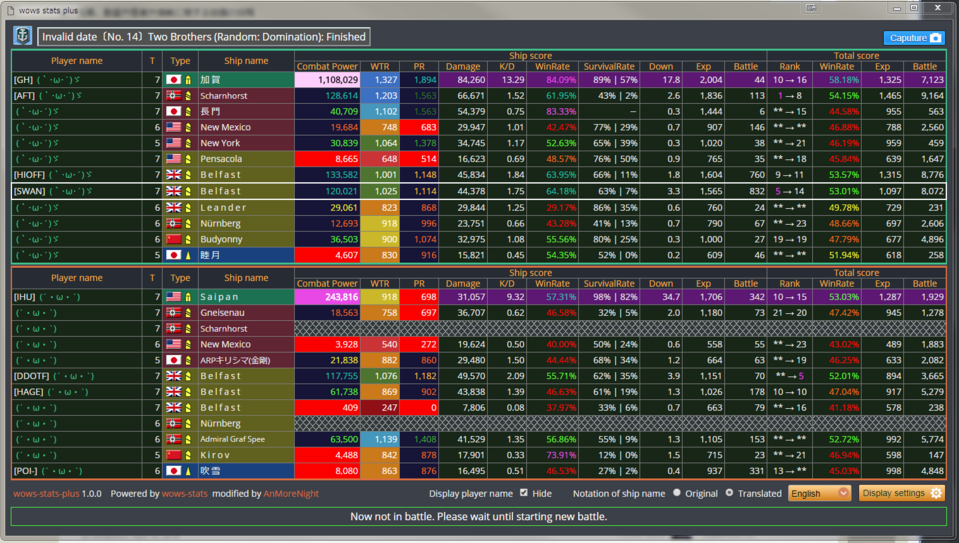Screen dimensions: 959x543
Task: Click the Now not in battle status bar
Action: [x=478, y=517]
